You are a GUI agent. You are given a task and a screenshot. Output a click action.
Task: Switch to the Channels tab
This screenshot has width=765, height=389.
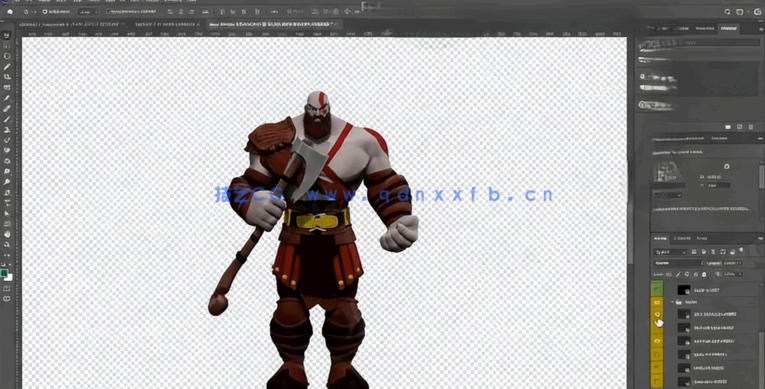[x=682, y=239]
